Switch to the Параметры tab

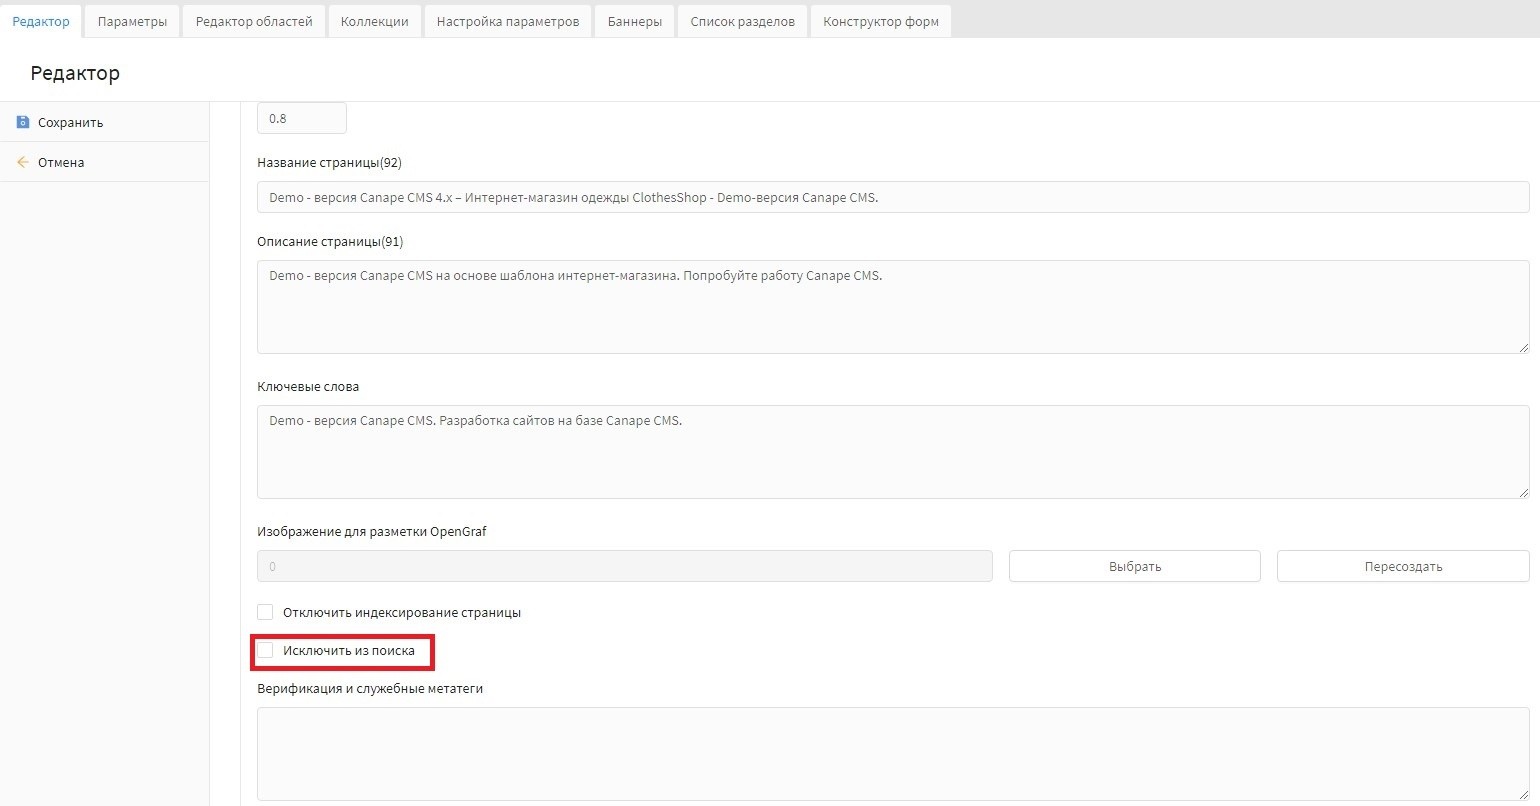click(x=132, y=21)
